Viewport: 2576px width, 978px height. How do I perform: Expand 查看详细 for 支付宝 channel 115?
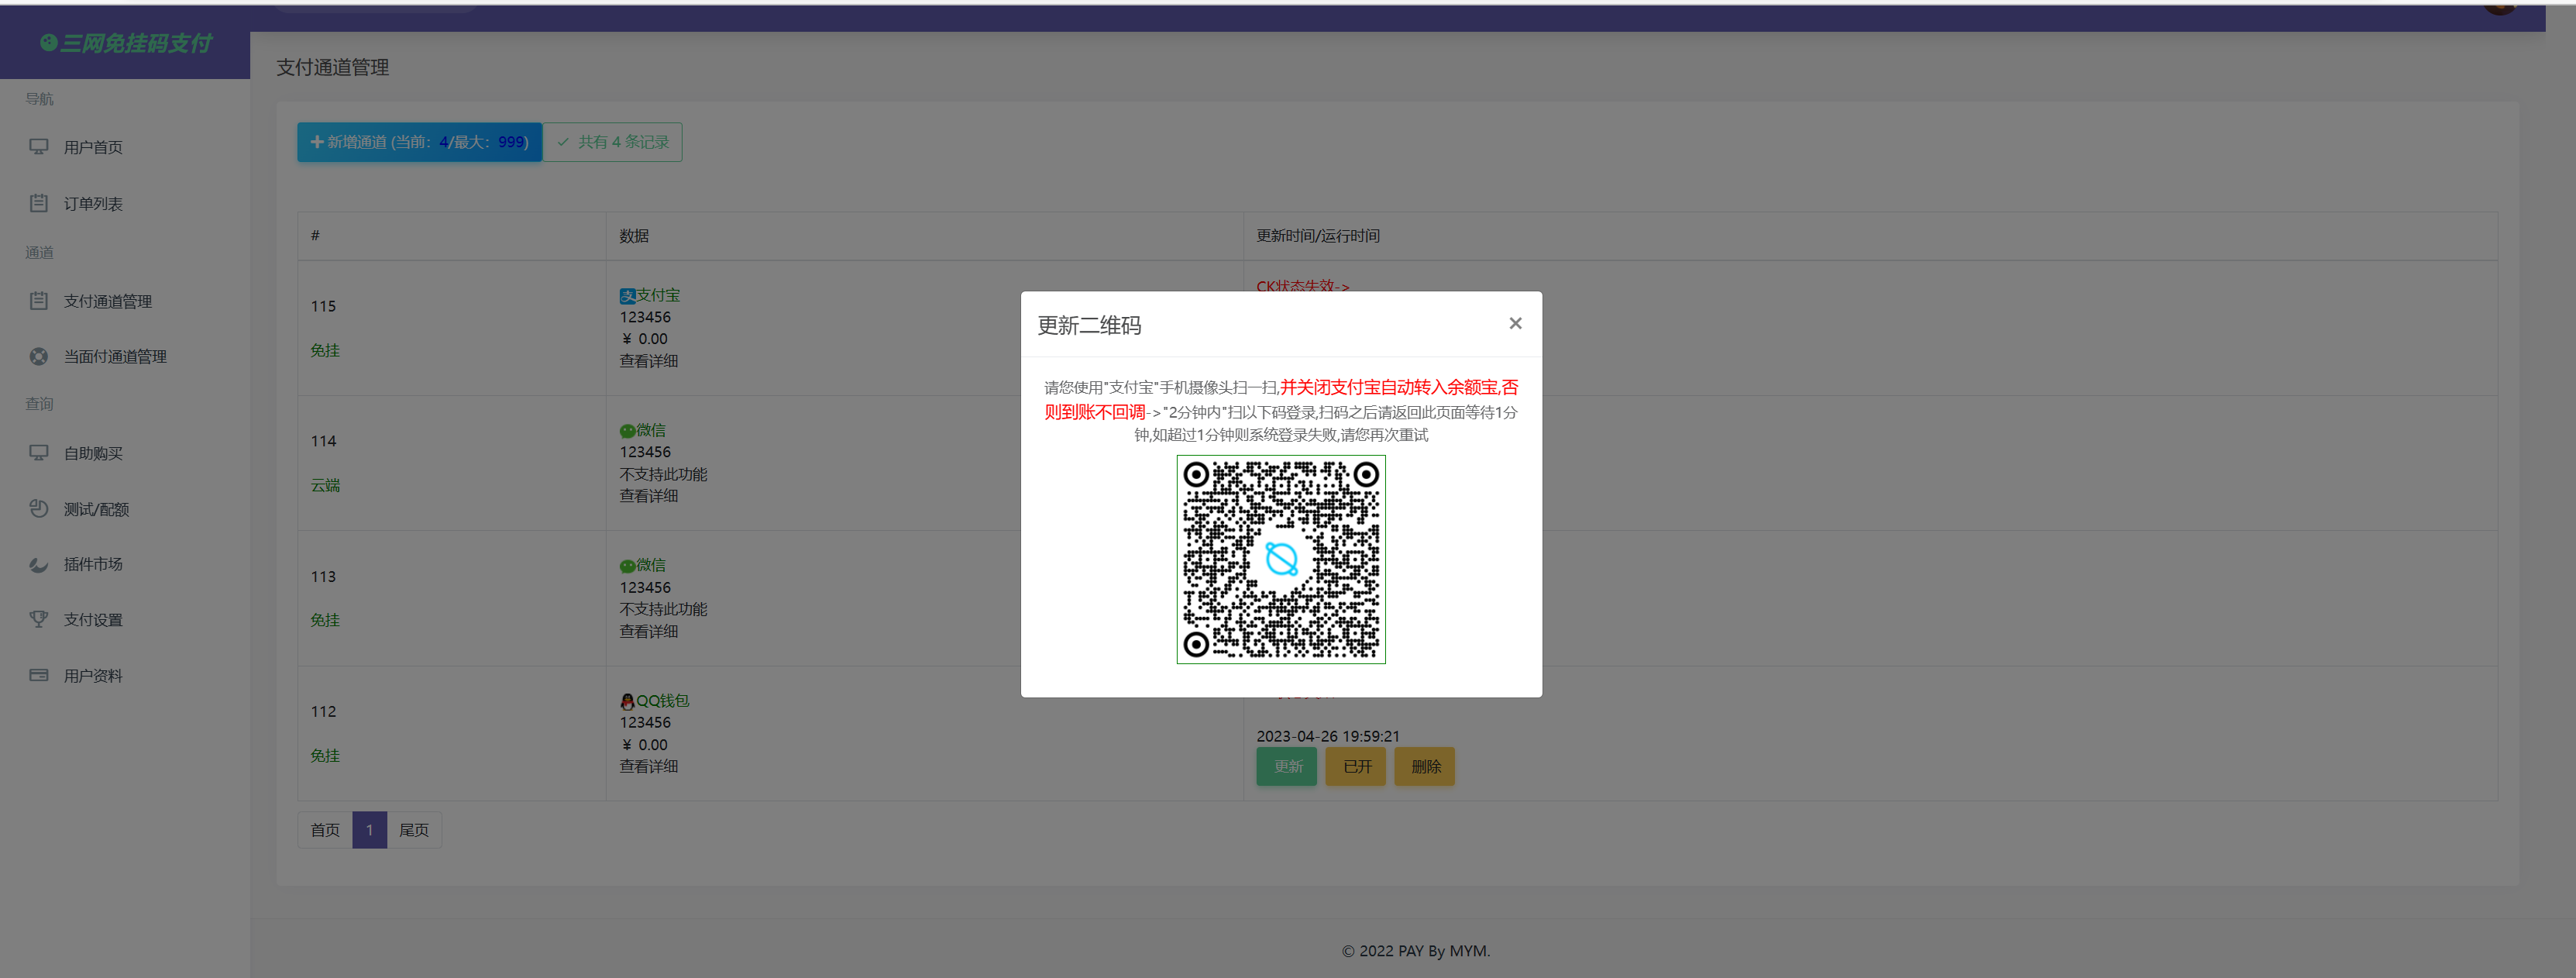click(x=648, y=361)
